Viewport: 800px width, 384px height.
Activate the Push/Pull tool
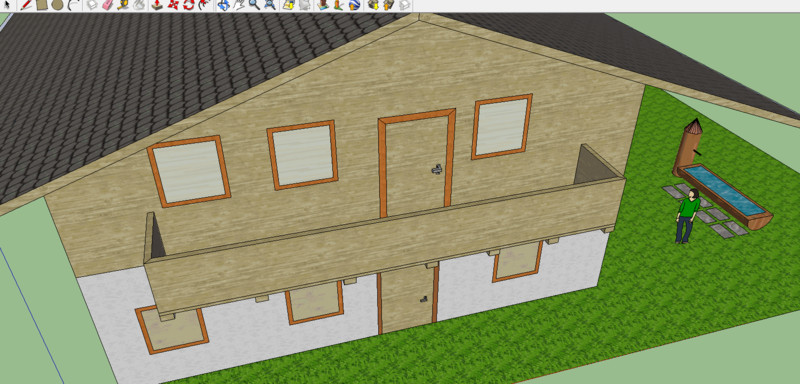tap(157, 5)
